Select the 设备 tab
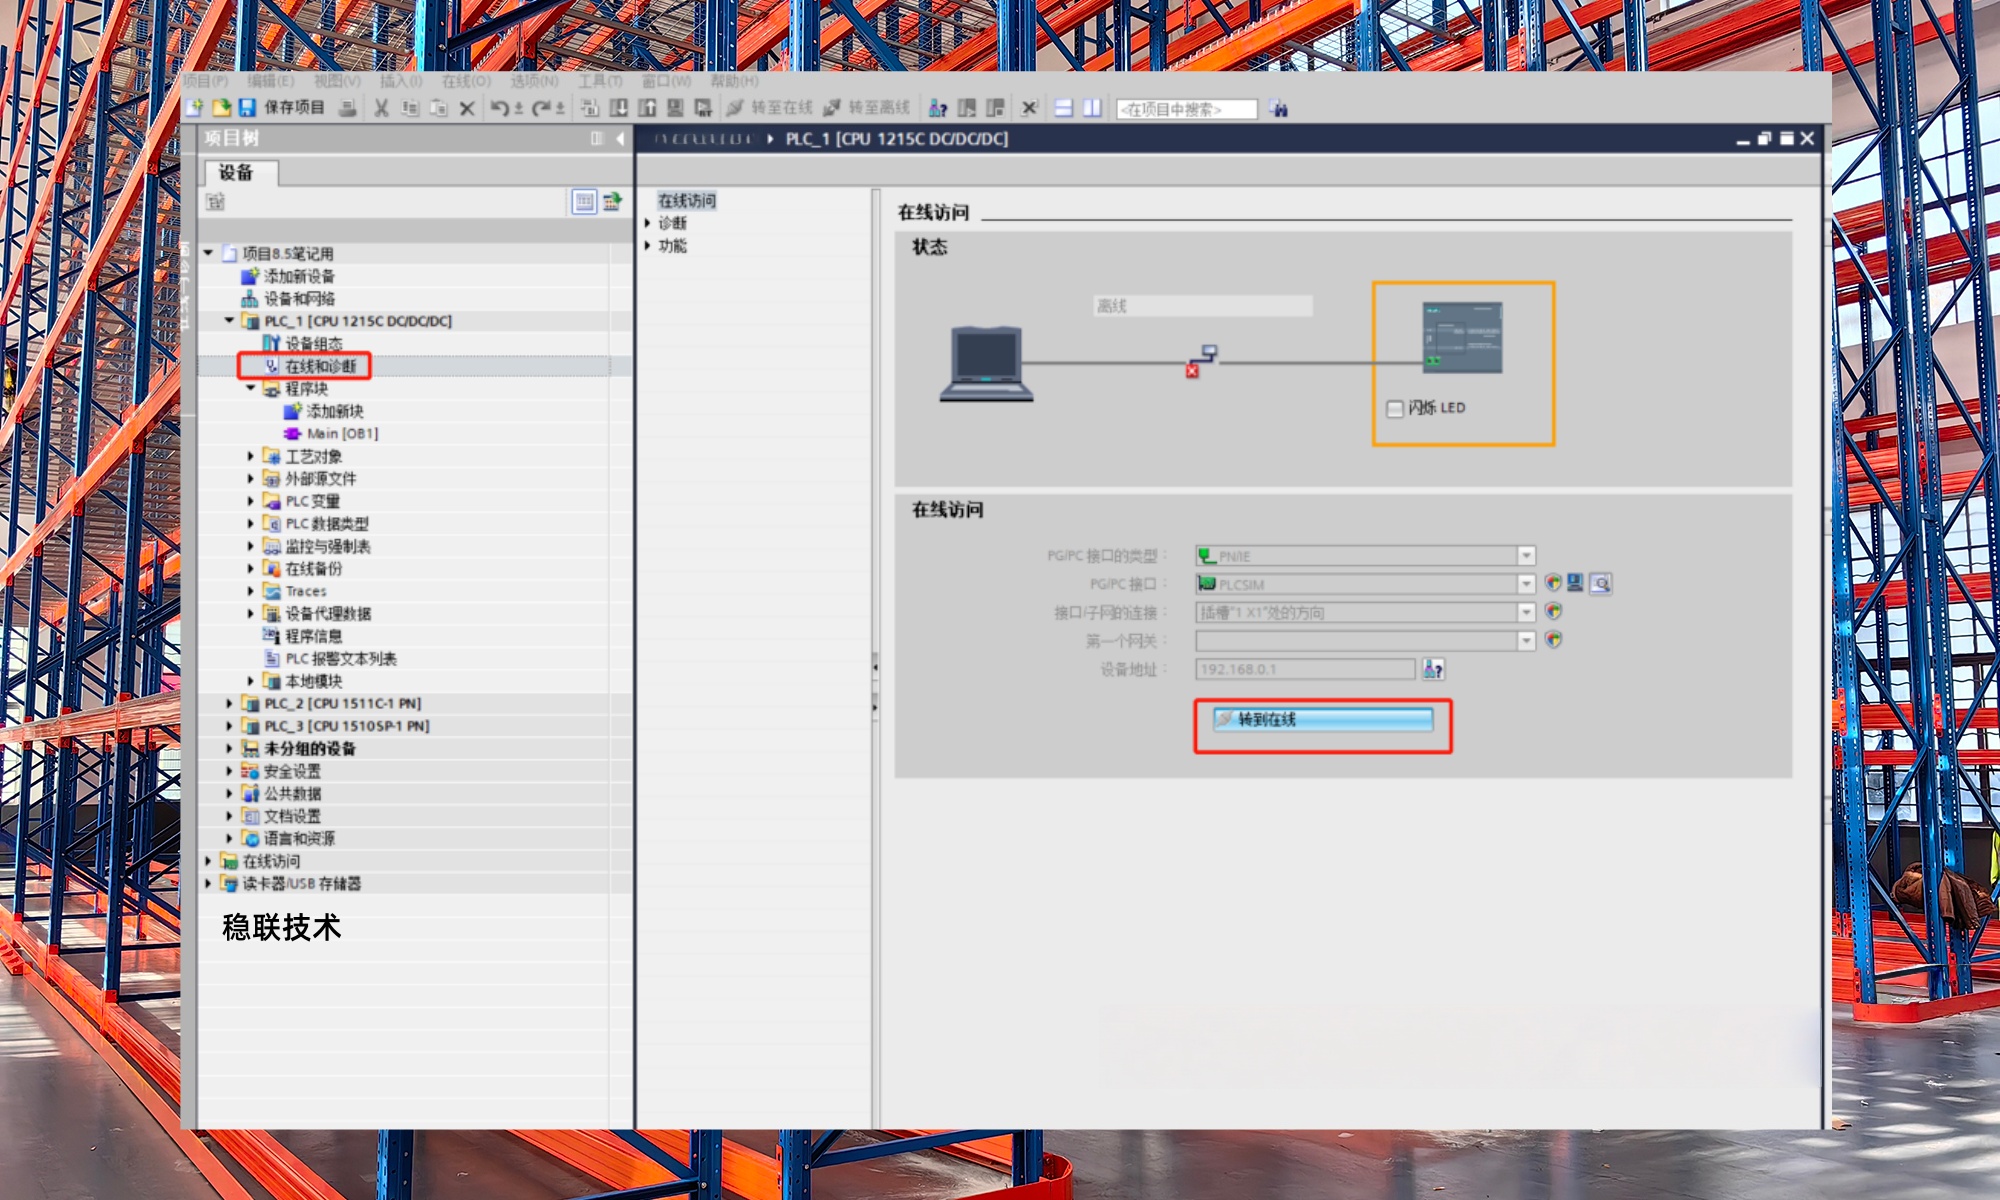The height and width of the screenshot is (1200, 2000). click(x=240, y=172)
